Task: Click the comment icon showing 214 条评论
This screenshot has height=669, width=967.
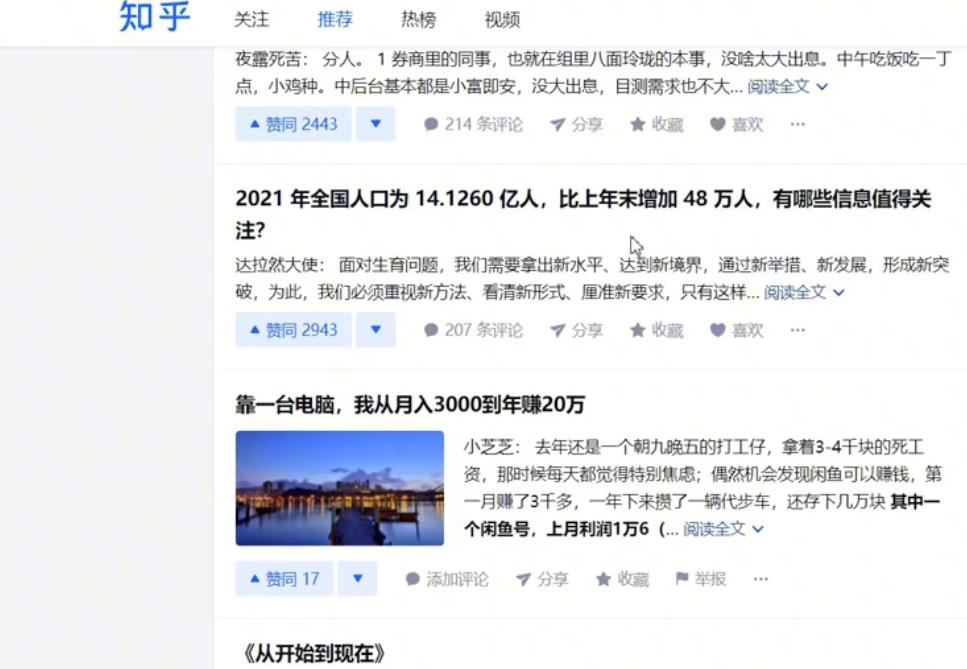Action: click(x=430, y=124)
